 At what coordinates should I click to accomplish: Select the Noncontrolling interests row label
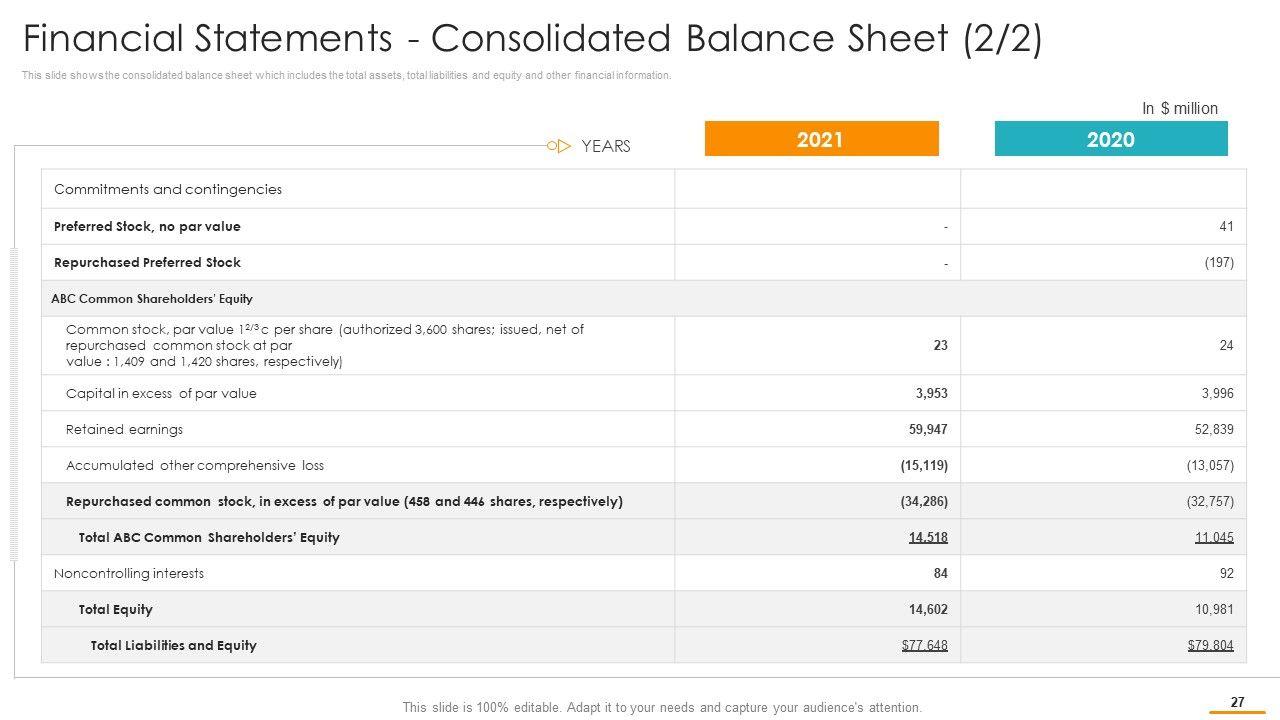point(129,573)
